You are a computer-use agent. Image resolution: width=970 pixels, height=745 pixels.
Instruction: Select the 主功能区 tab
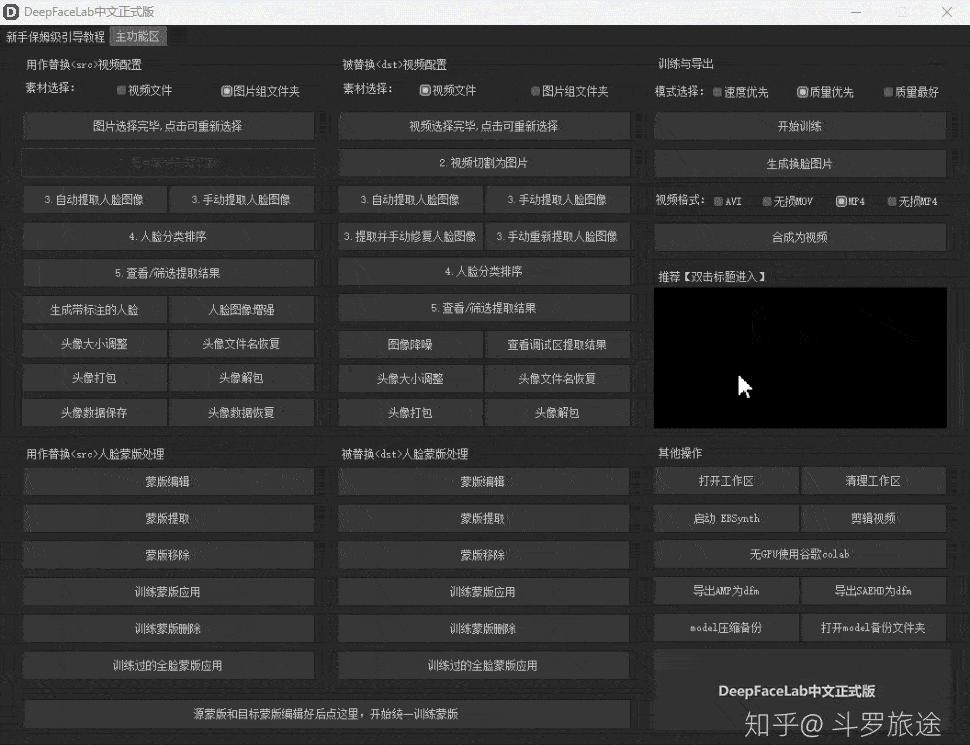click(x=138, y=35)
